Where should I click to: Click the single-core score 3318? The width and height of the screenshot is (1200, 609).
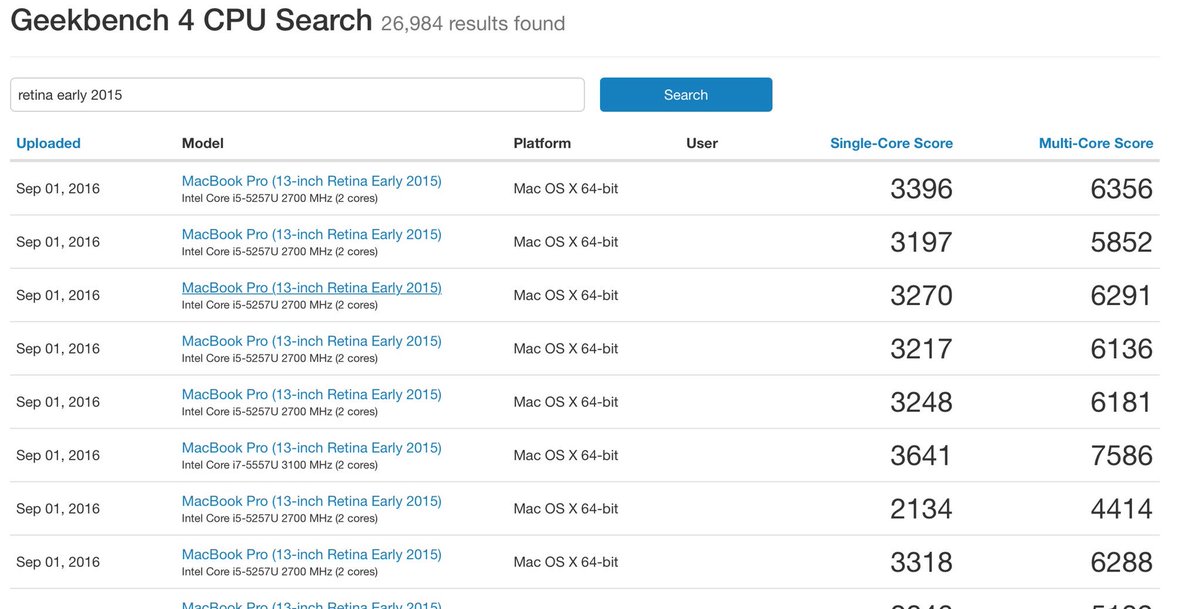[921, 562]
